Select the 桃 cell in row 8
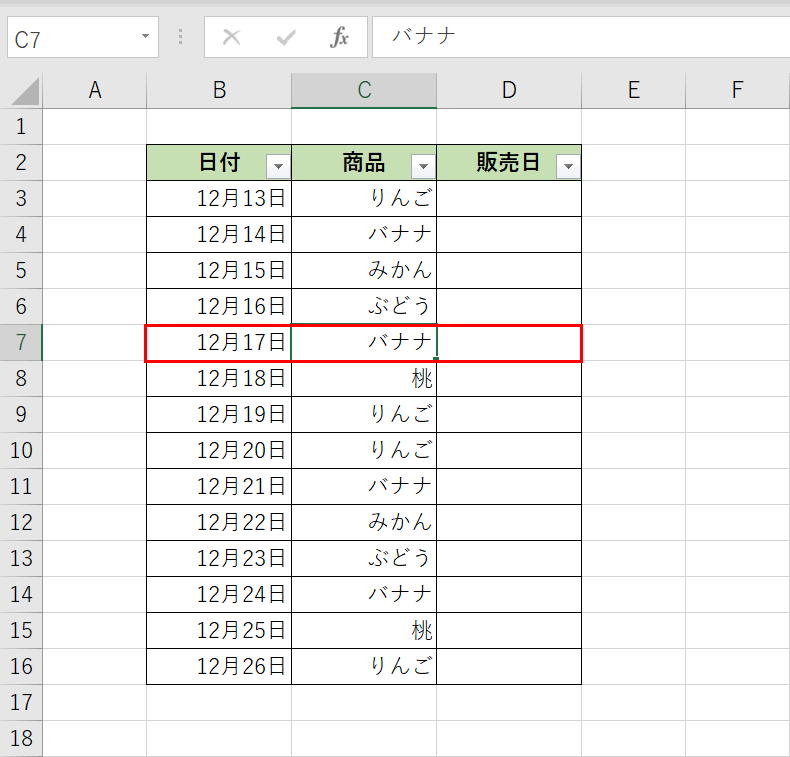Viewport: 790px width, 757px height. [x=364, y=378]
